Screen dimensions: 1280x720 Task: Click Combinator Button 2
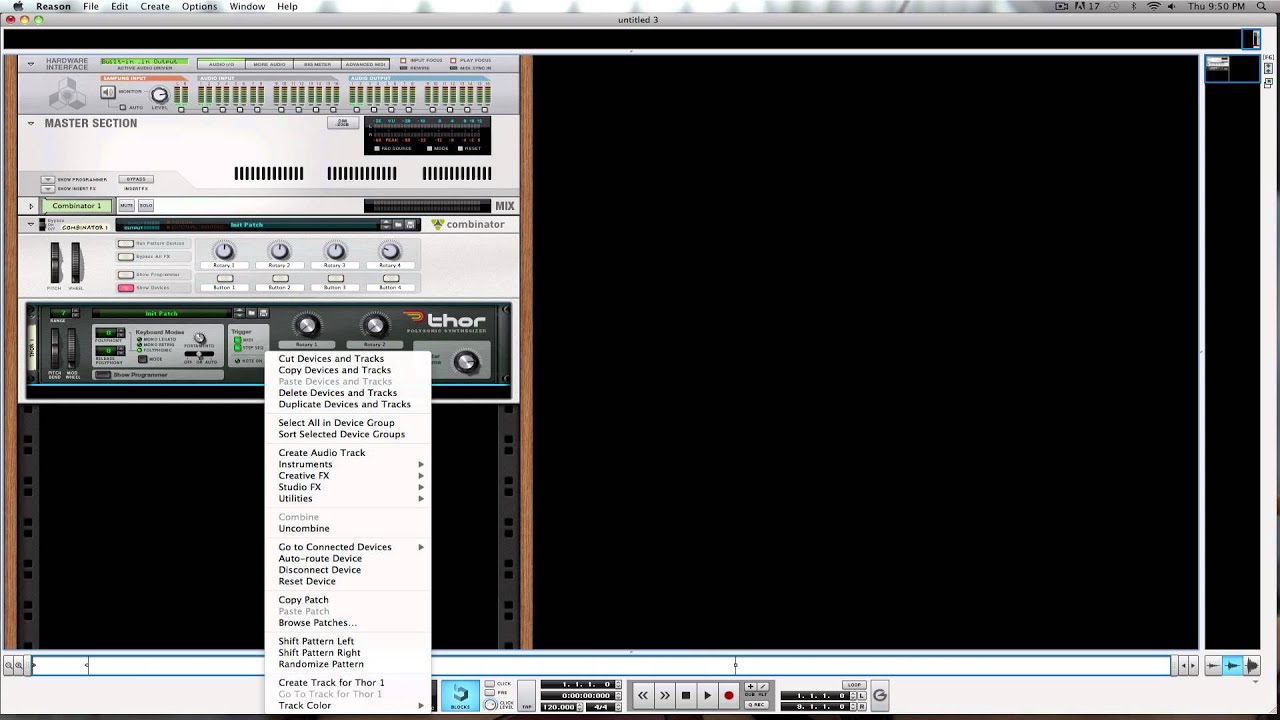click(x=280, y=278)
